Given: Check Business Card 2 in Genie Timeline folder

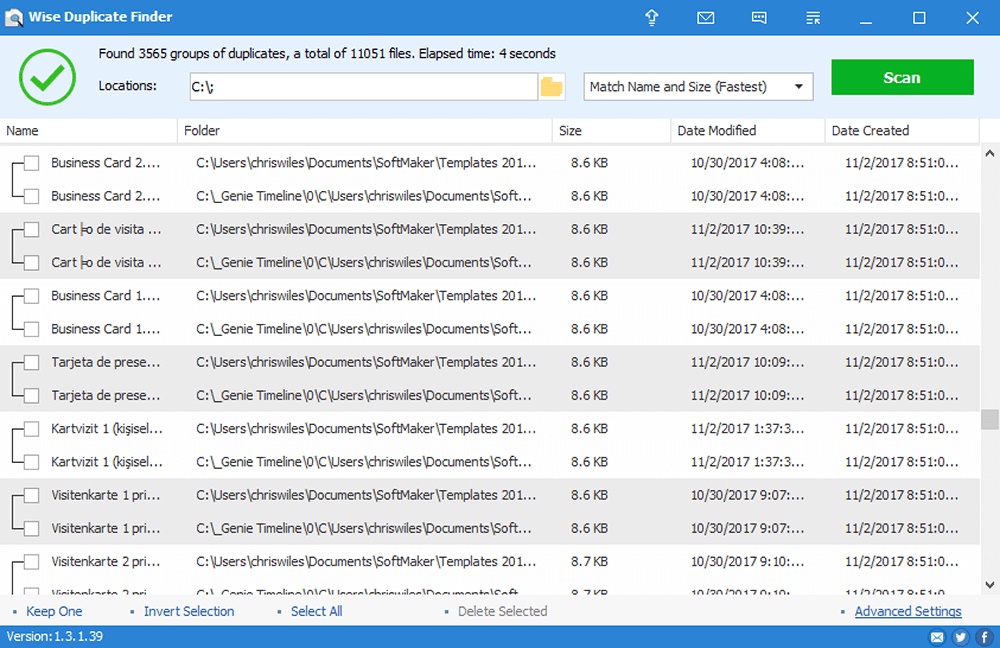Looking at the screenshot, I should click(31, 196).
